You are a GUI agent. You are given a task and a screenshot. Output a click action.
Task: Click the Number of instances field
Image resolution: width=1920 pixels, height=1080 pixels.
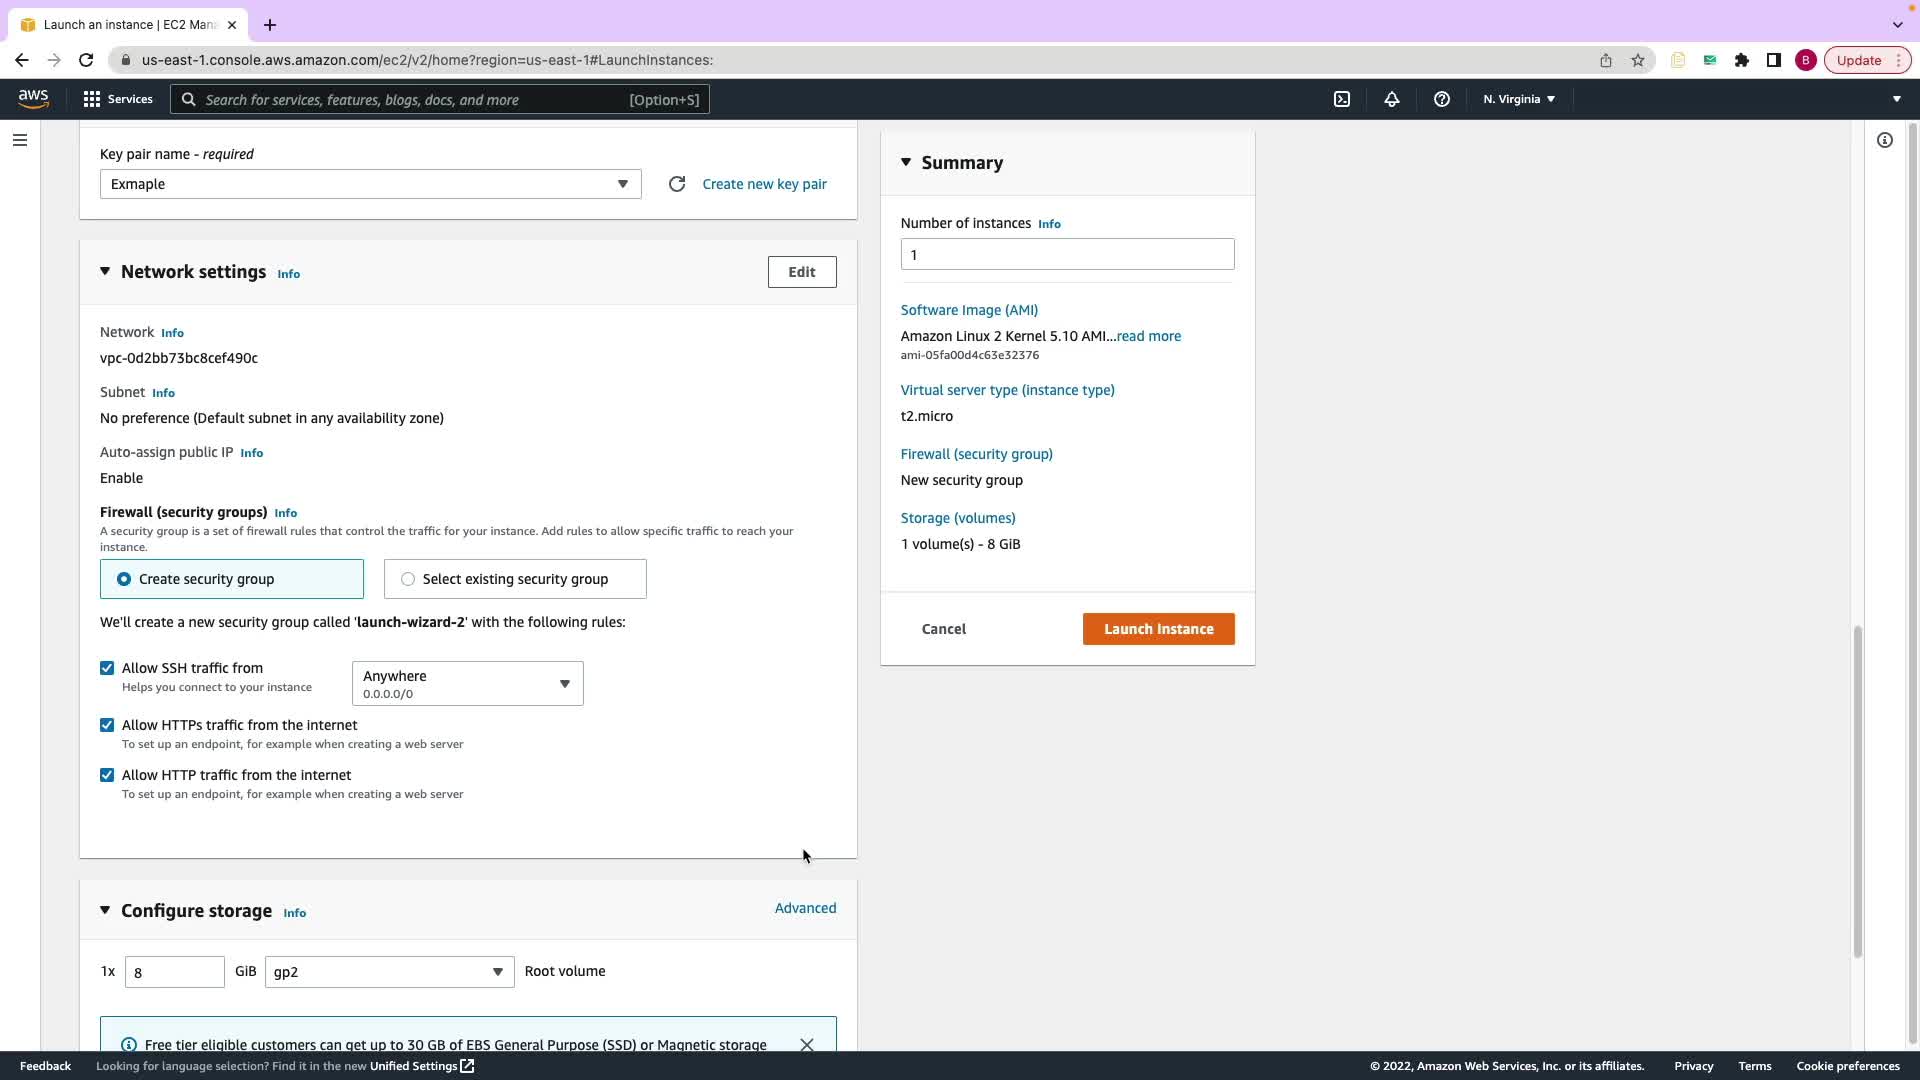coord(1066,254)
